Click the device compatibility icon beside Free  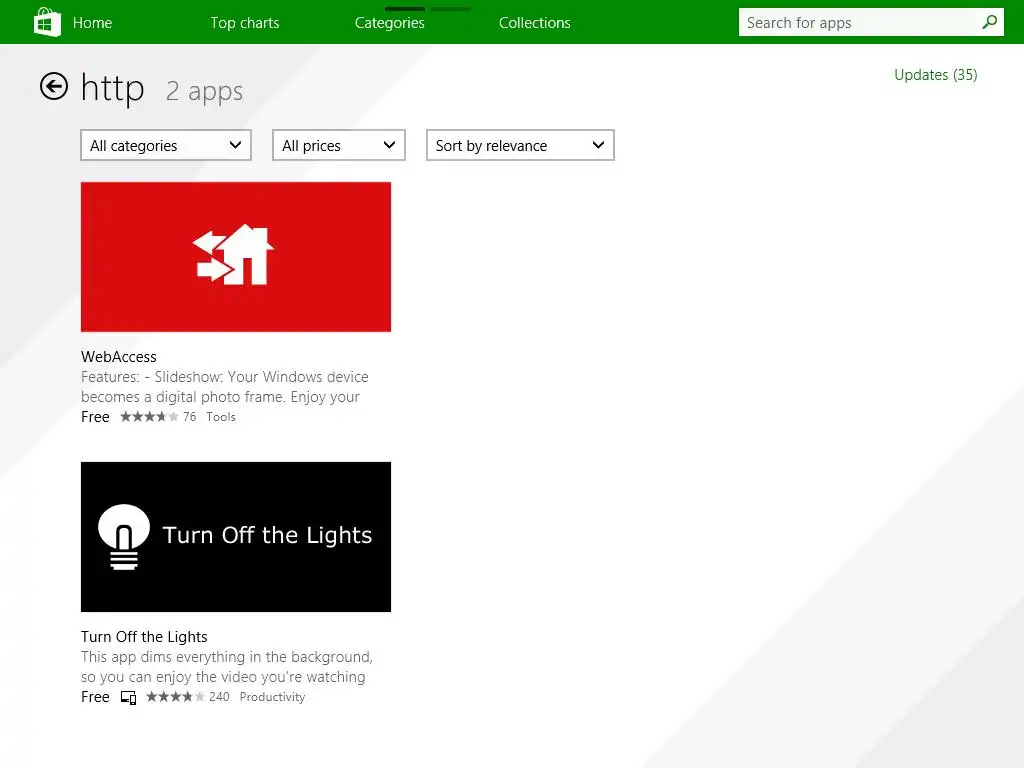129,697
